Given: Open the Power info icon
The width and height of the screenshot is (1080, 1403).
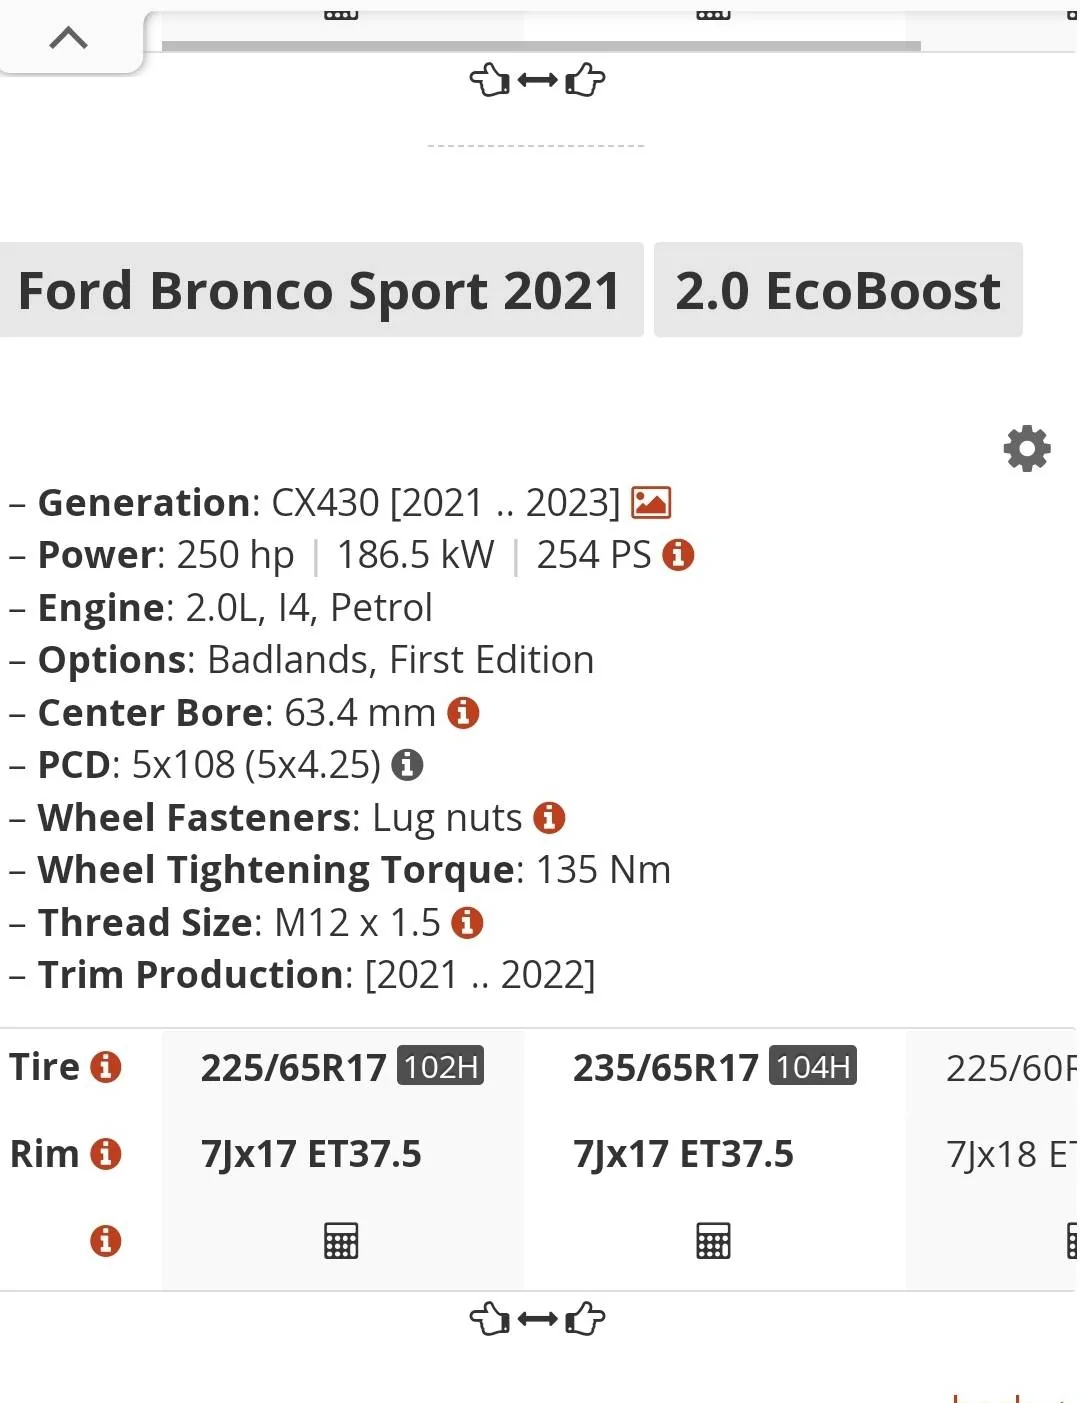Looking at the screenshot, I should click(676, 555).
